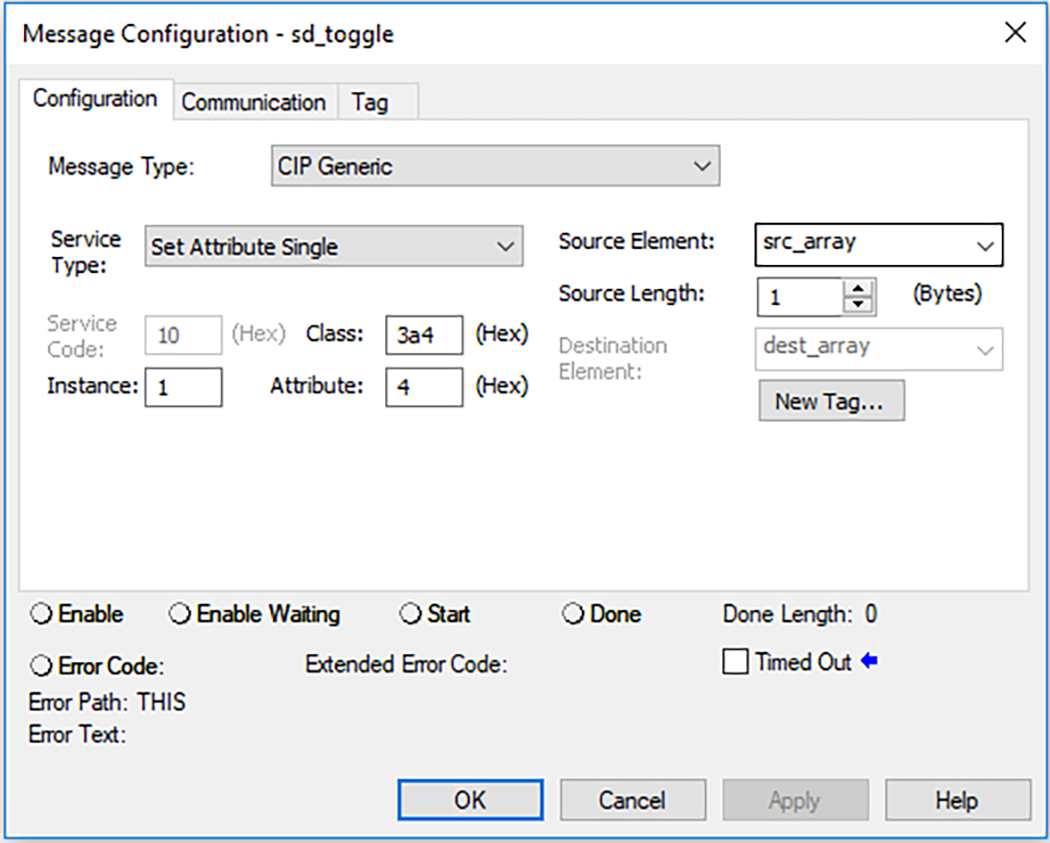The width and height of the screenshot is (1050, 843).
Task: Select the Enable Waiting indicator
Action: pos(180,614)
